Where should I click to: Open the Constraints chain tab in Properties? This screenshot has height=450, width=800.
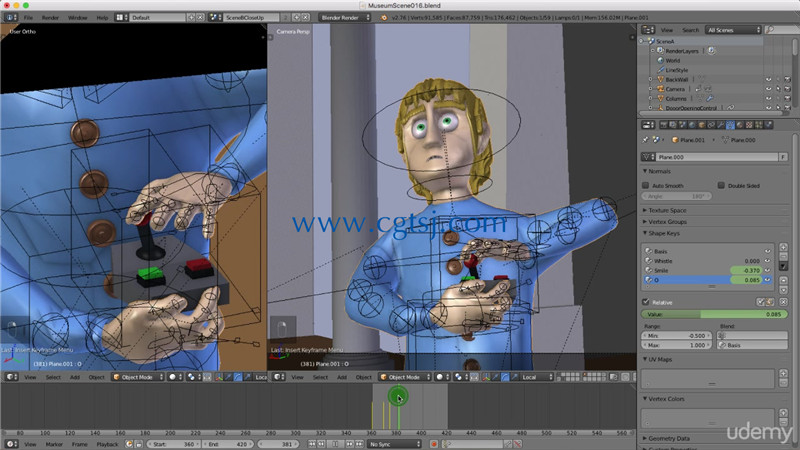[x=711, y=124]
